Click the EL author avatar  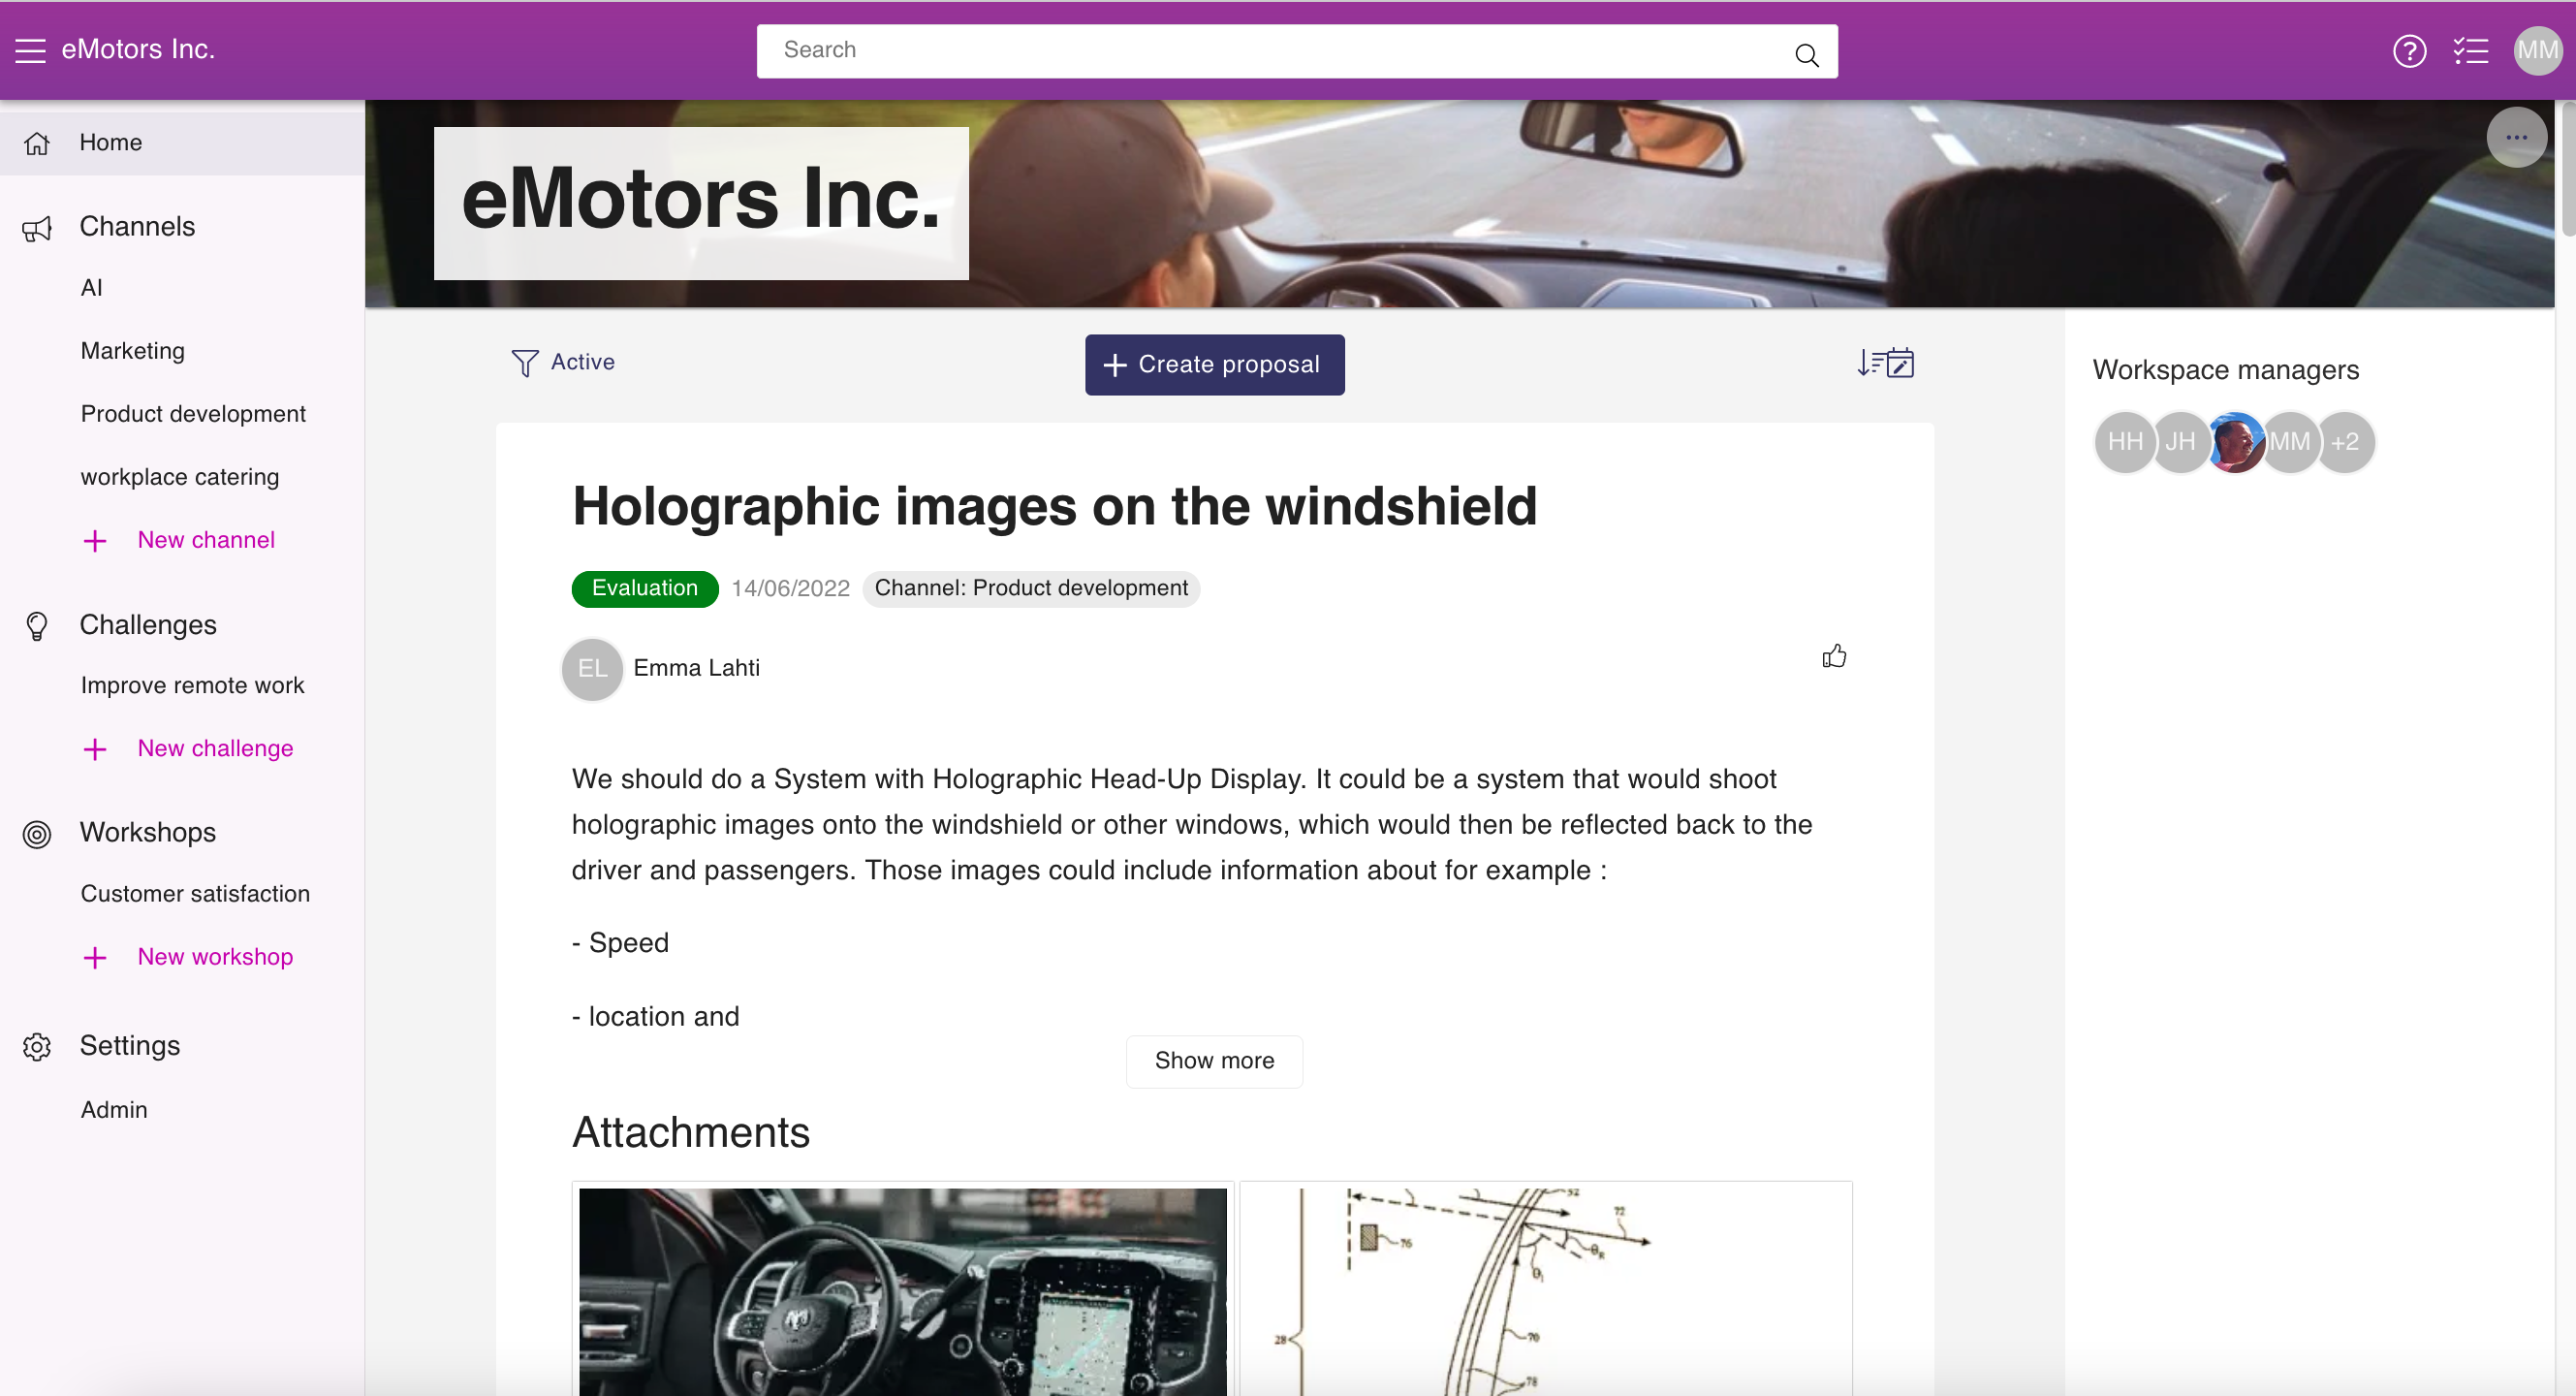pos(592,669)
